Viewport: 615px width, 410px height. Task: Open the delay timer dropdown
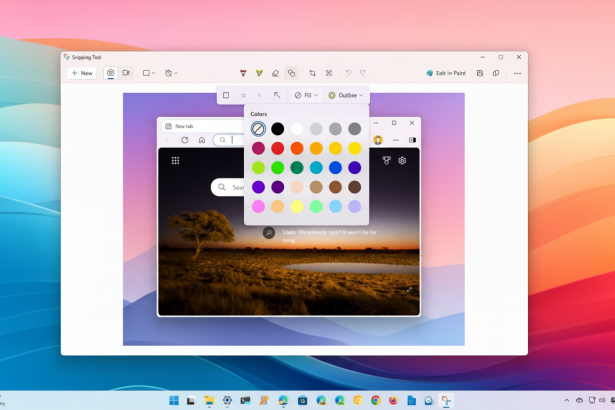coord(171,73)
